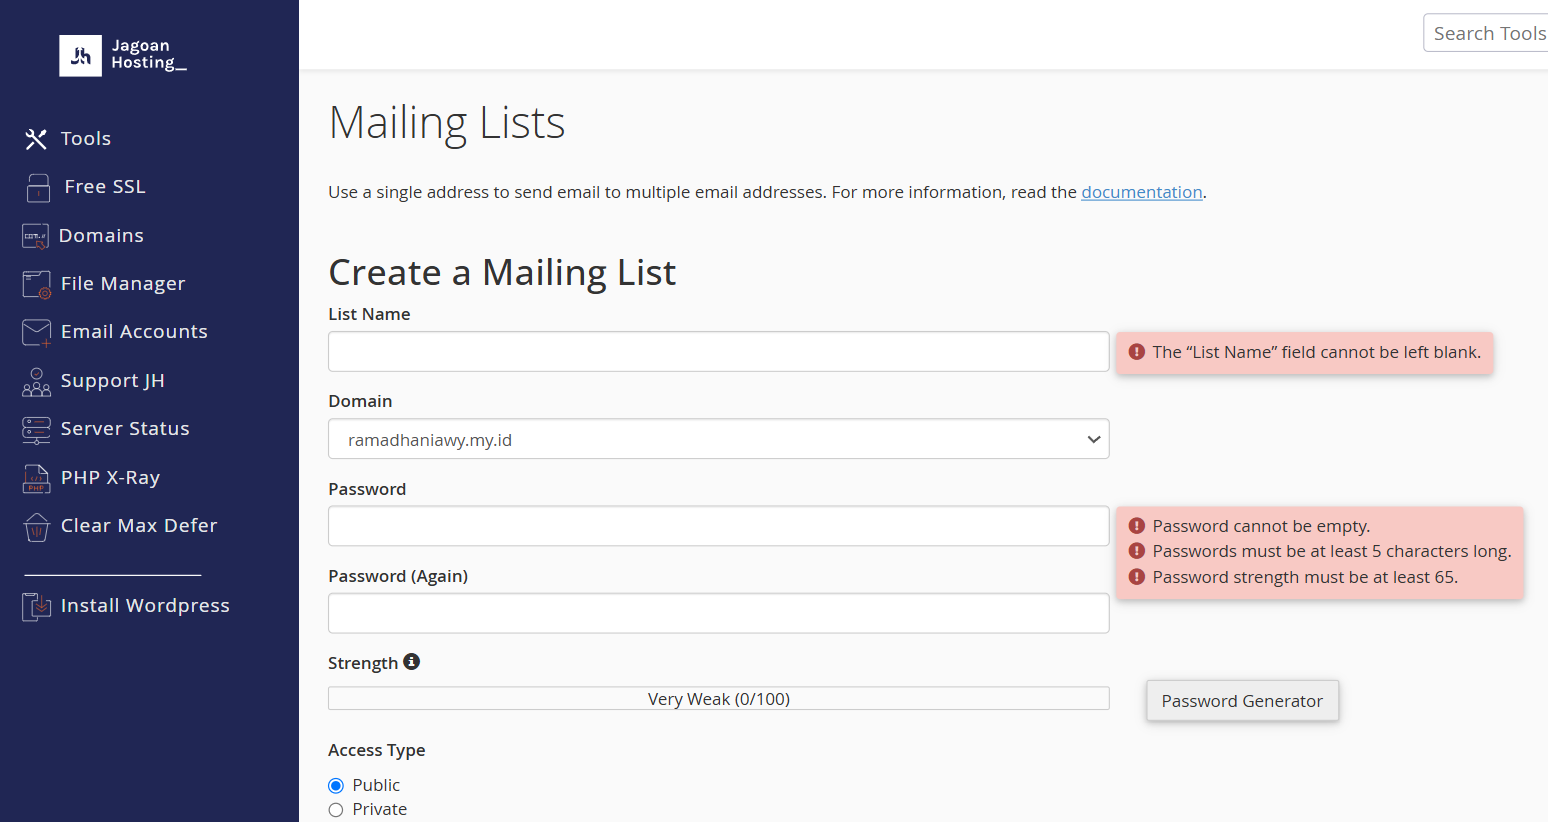Open the Tools wrench icon
The height and width of the screenshot is (822, 1548).
[x=36, y=139]
